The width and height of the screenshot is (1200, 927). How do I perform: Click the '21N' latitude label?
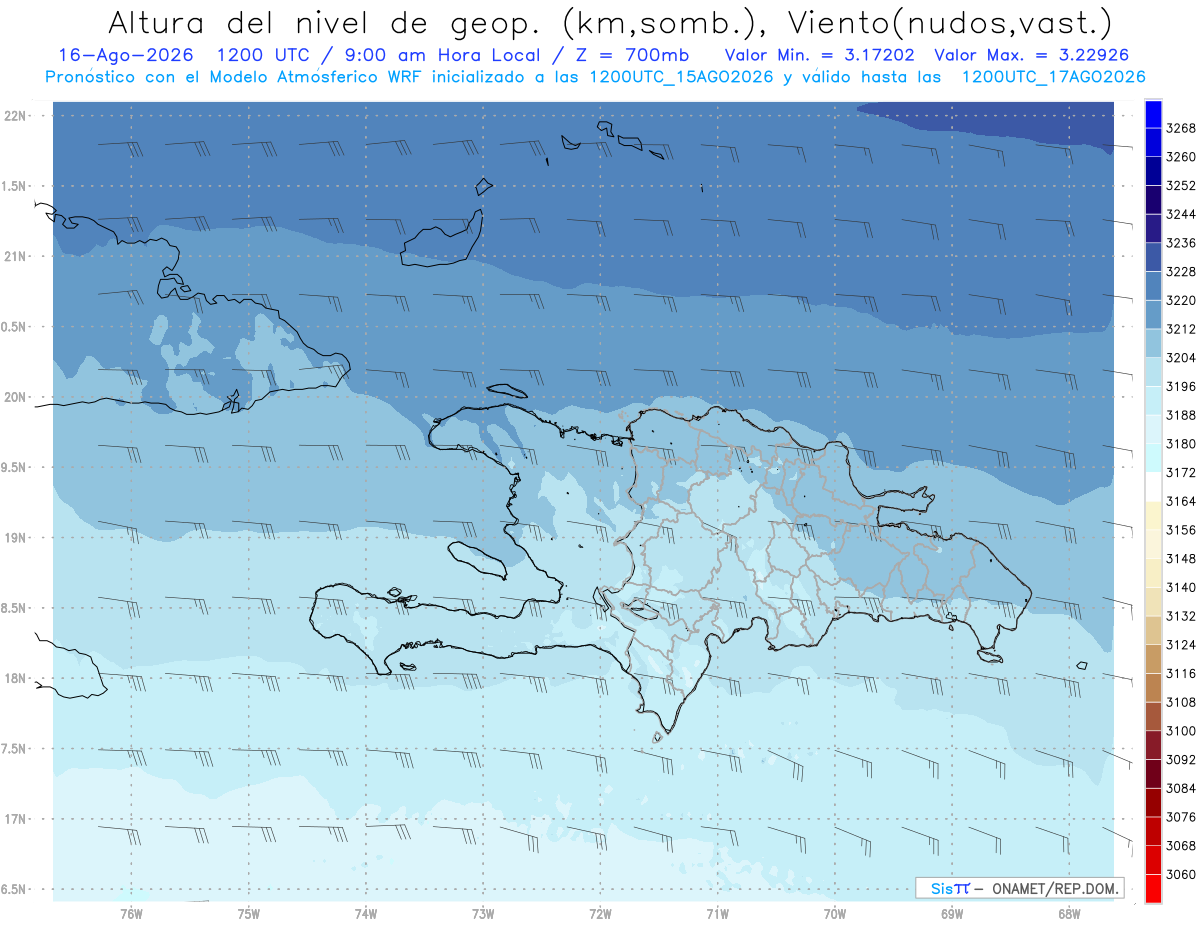(x=16, y=257)
